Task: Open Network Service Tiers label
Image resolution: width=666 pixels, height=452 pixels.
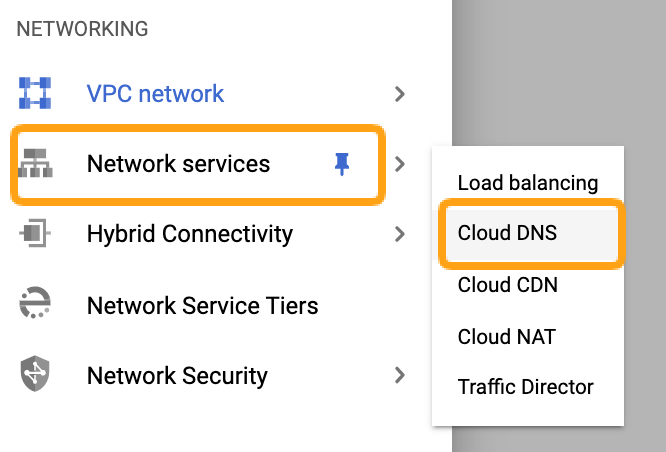Action: [202, 305]
